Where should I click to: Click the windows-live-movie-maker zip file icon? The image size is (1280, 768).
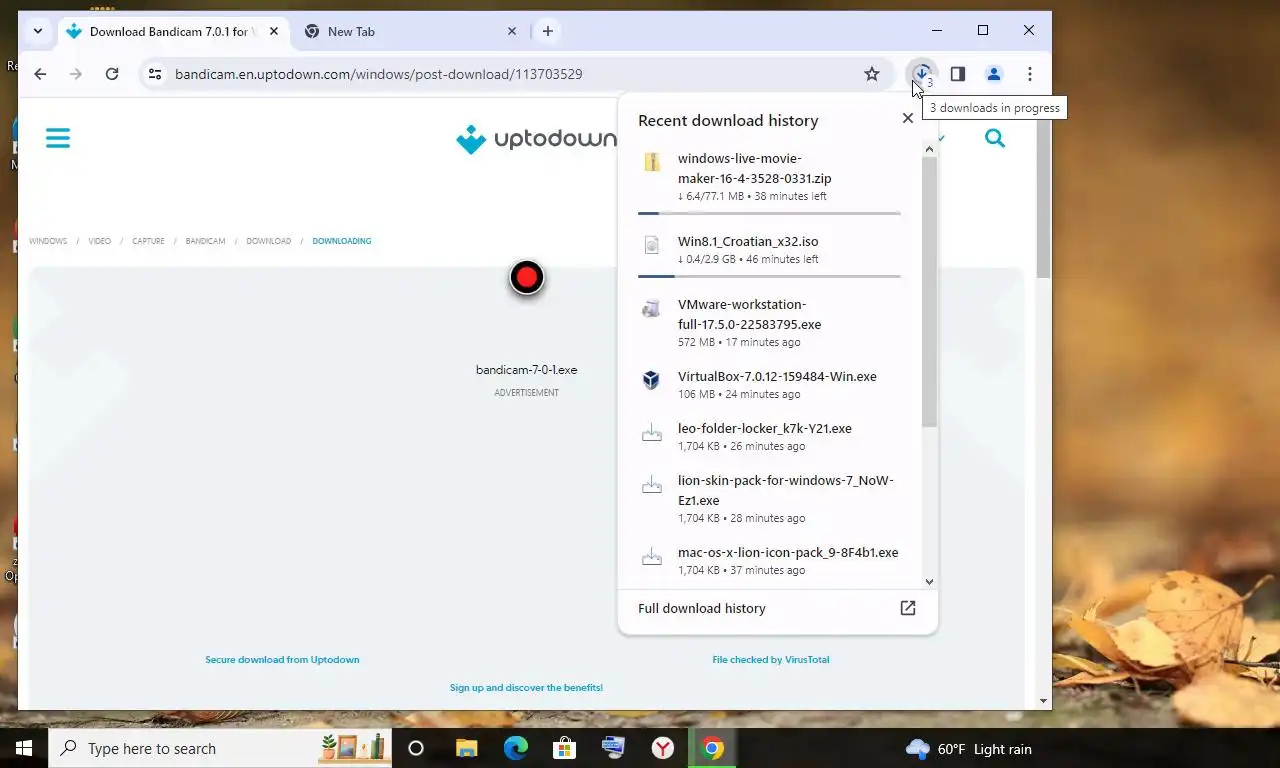pyautogui.click(x=652, y=163)
